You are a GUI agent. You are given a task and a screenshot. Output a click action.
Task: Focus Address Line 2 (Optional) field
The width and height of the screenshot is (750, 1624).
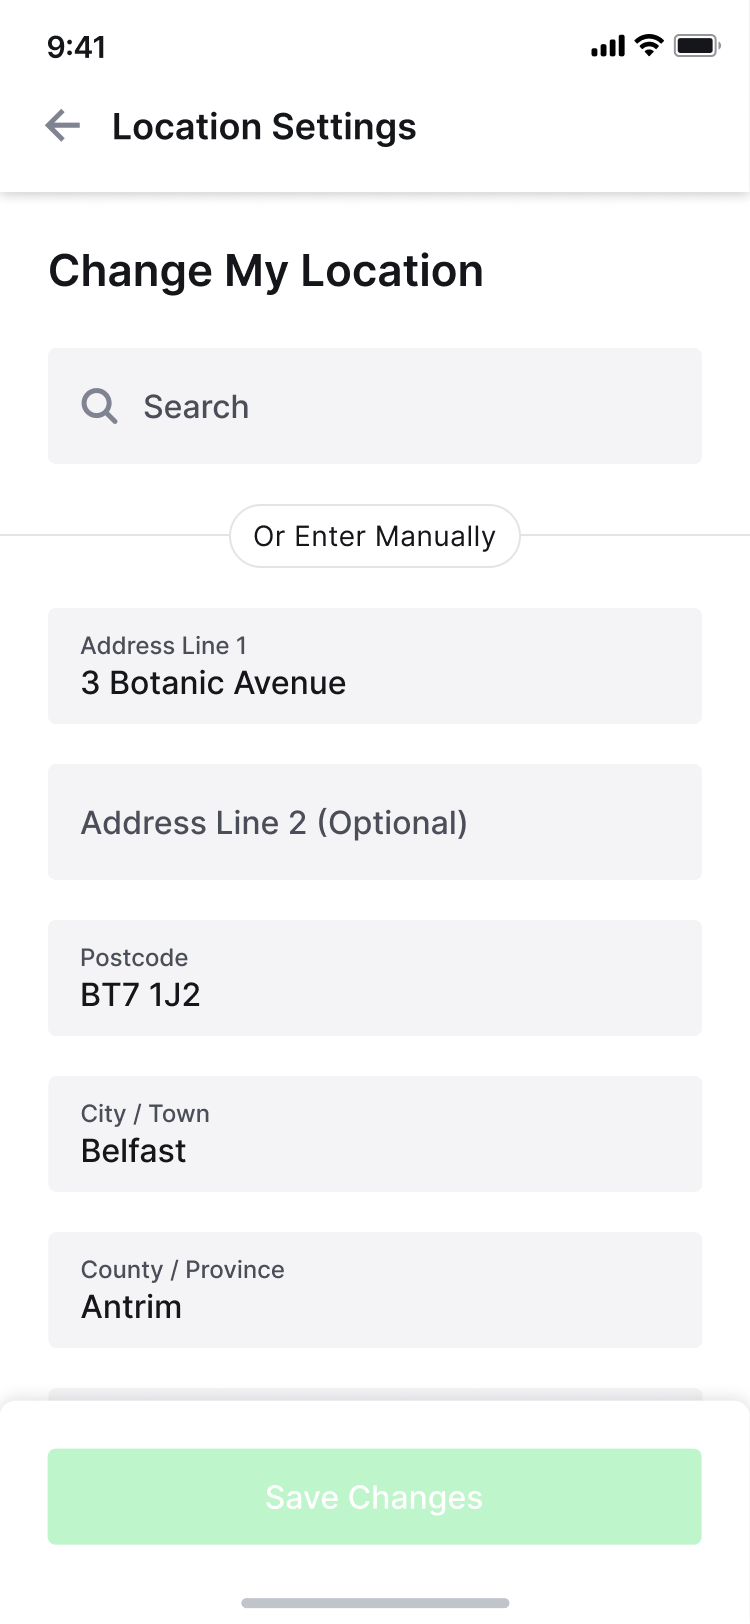[375, 822]
